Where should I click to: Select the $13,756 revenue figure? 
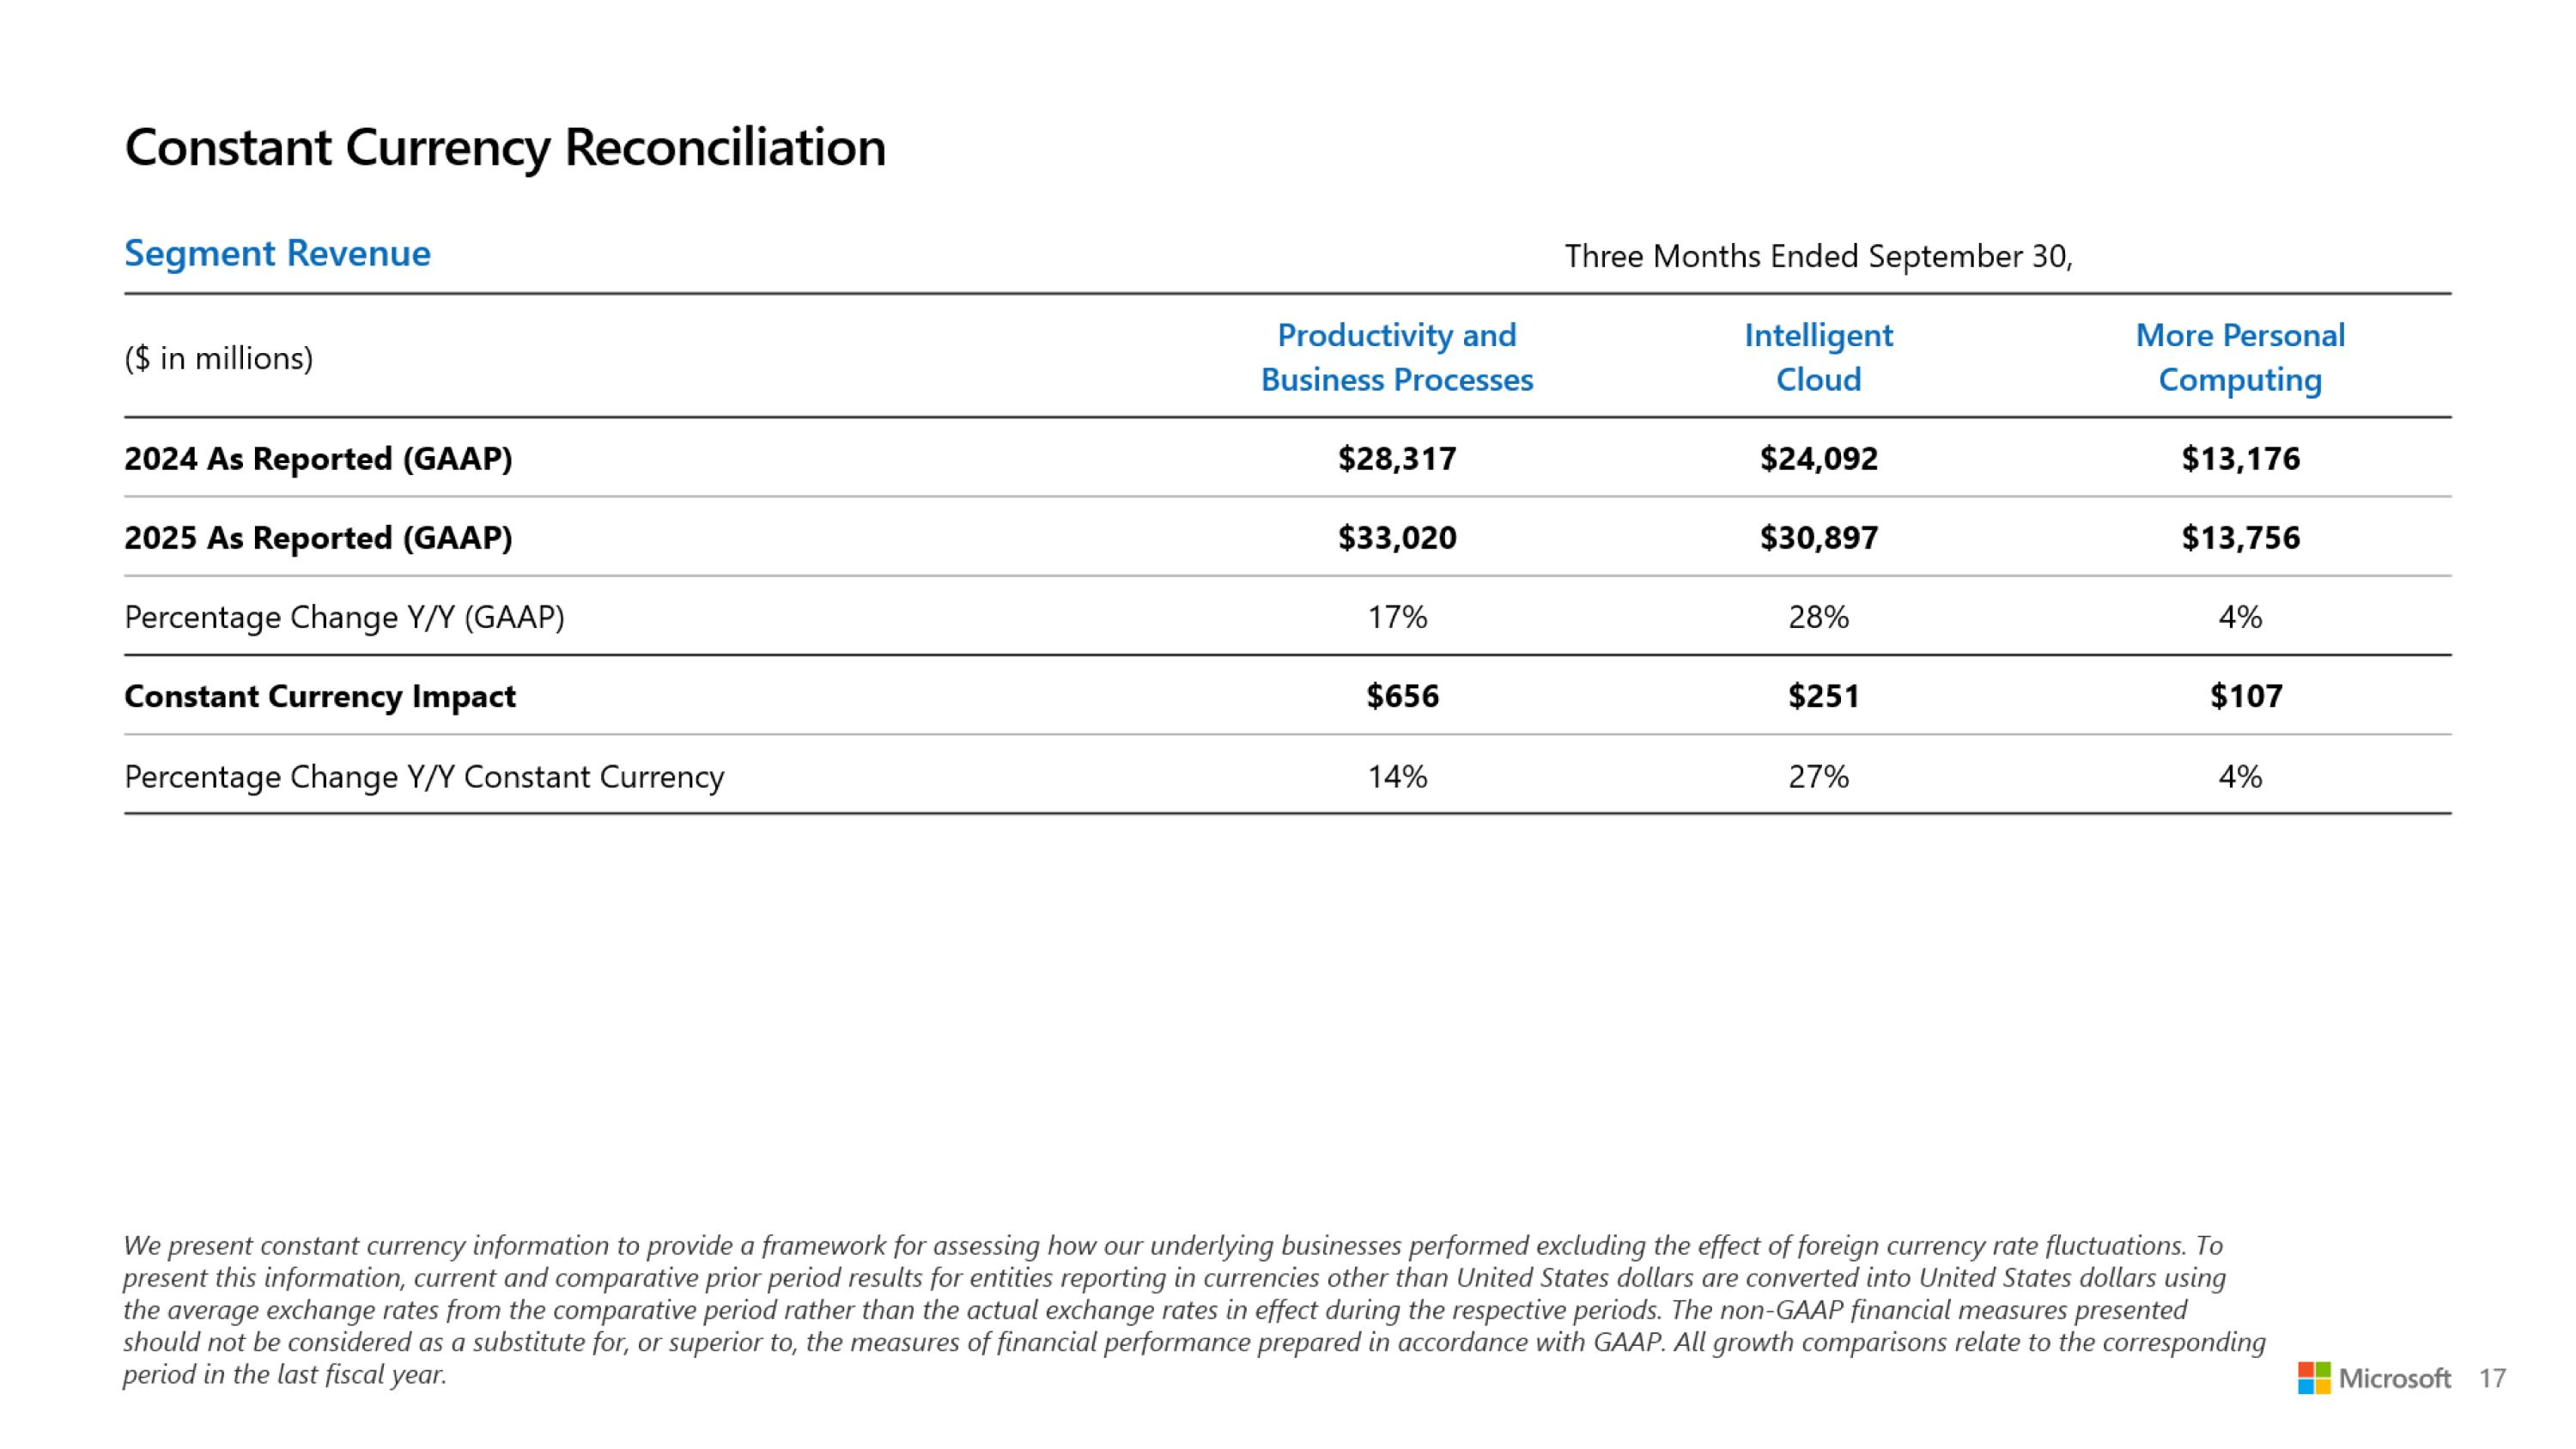2240,537
